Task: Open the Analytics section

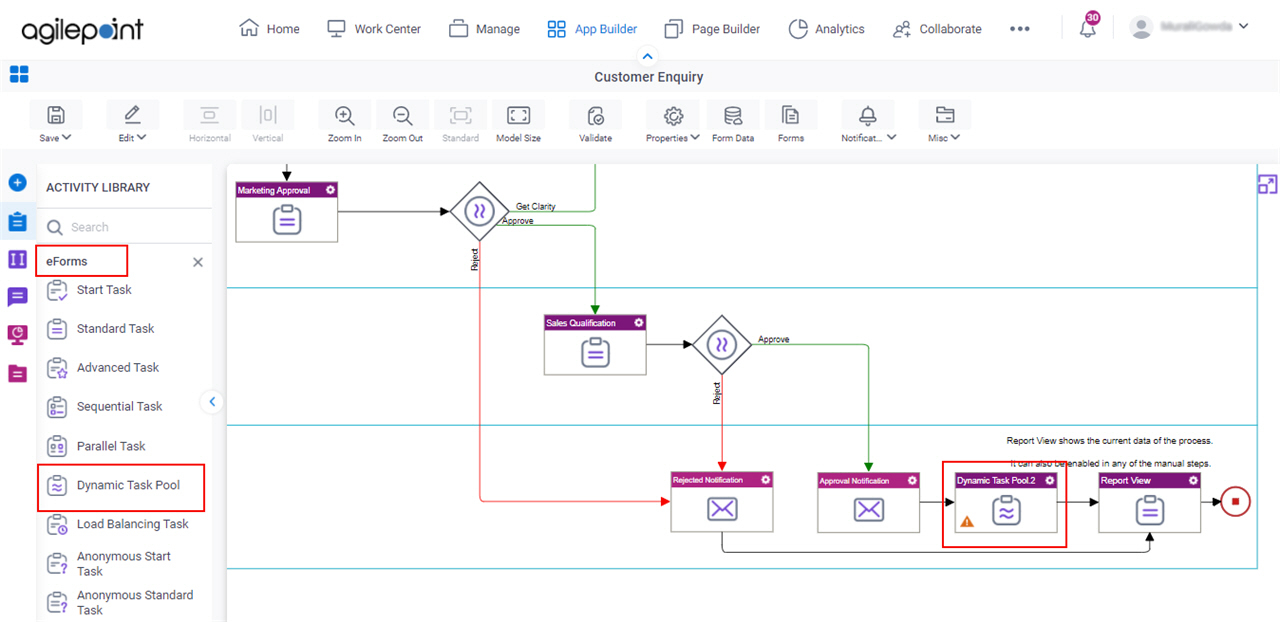Action: [x=826, y=29]
